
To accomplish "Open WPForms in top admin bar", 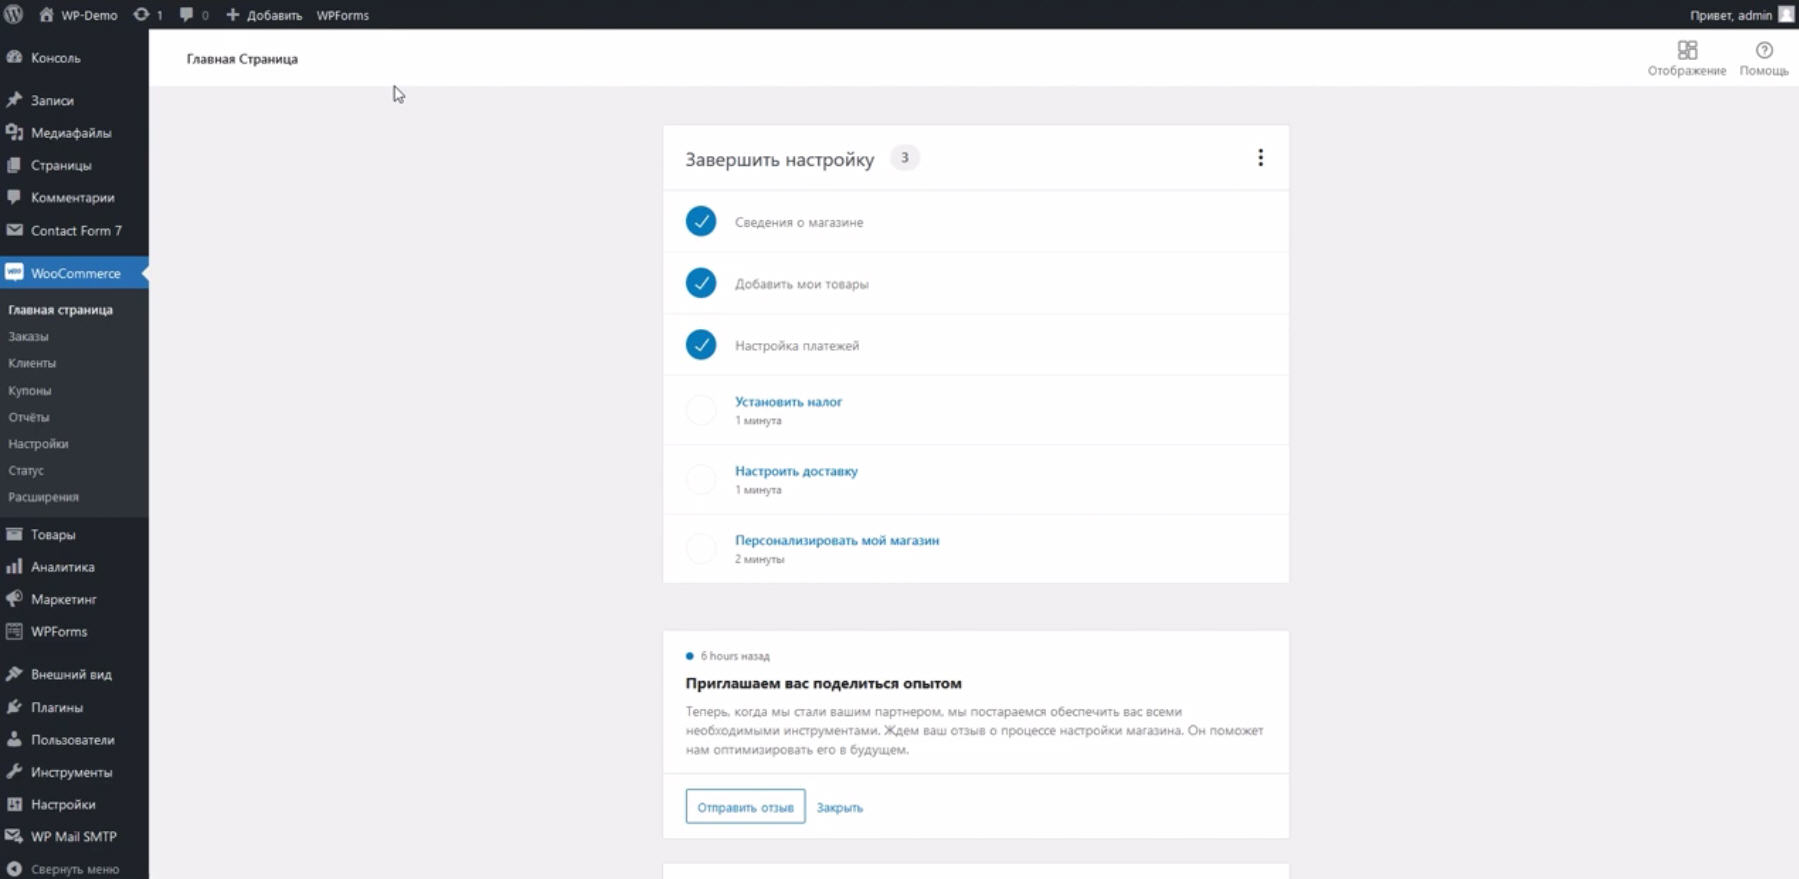I will pos(343,15).
